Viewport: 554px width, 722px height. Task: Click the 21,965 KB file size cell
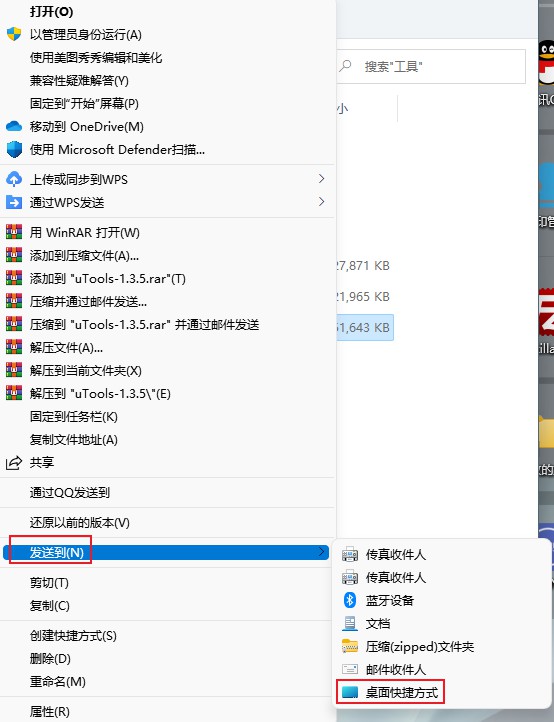(363, 297)
